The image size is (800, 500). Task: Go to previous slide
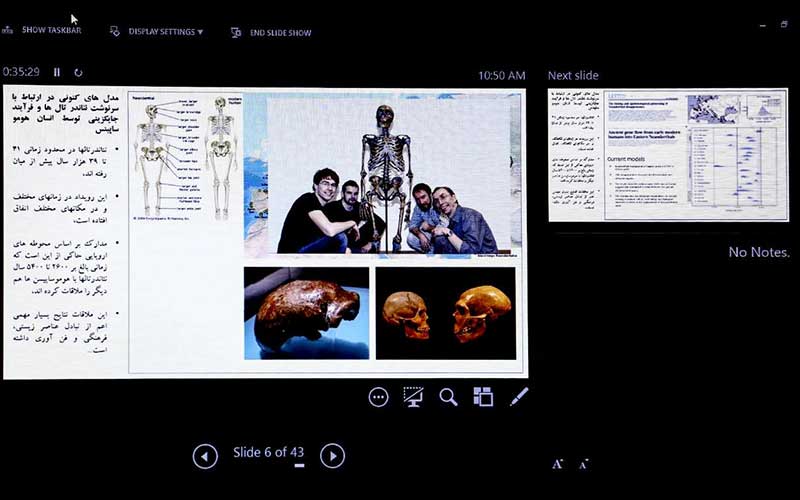coord(205,456)
